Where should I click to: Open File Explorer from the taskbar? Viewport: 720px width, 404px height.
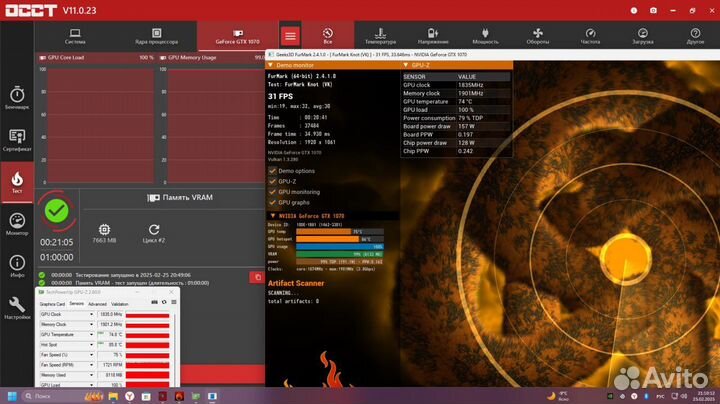pos(113,396)
